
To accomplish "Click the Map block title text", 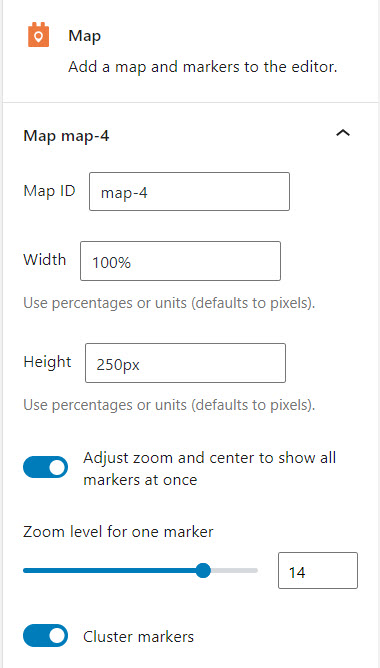I will pyautogui.click(x=84, y=36).
